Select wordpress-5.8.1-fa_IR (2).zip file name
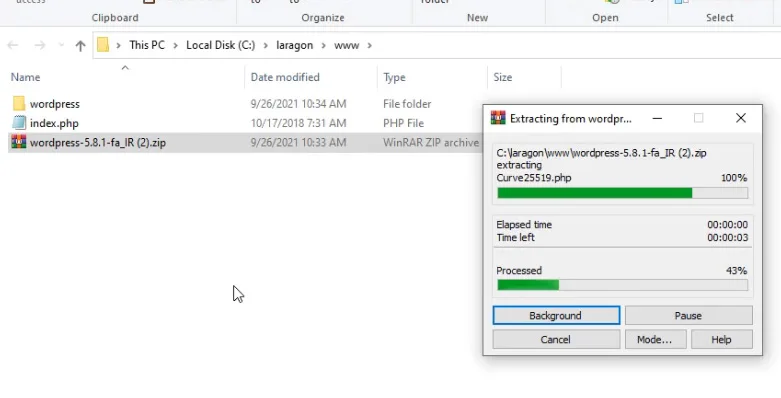781x398 pixels. pos(98,142)
